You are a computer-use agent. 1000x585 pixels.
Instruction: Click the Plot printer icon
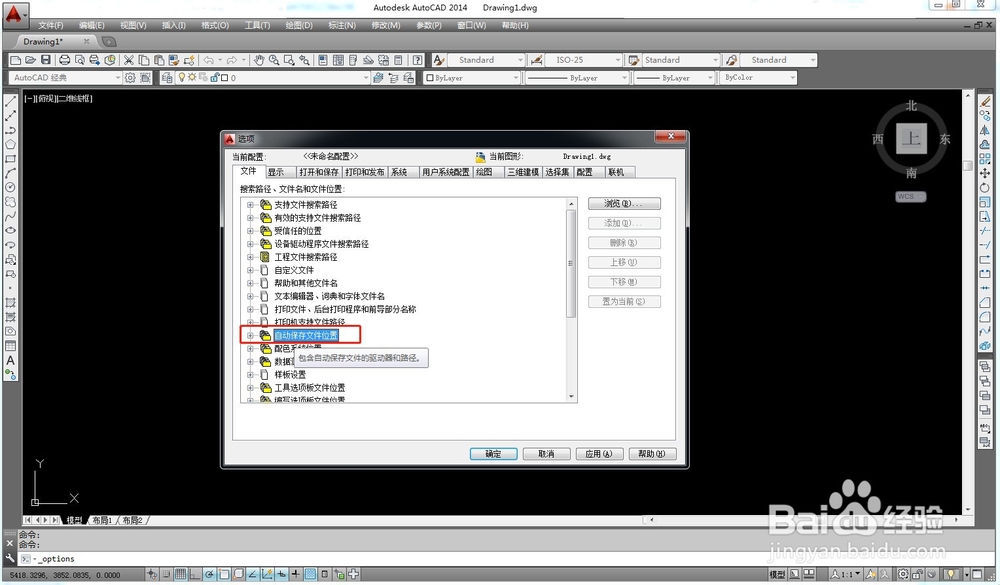(x=64, y=60)
